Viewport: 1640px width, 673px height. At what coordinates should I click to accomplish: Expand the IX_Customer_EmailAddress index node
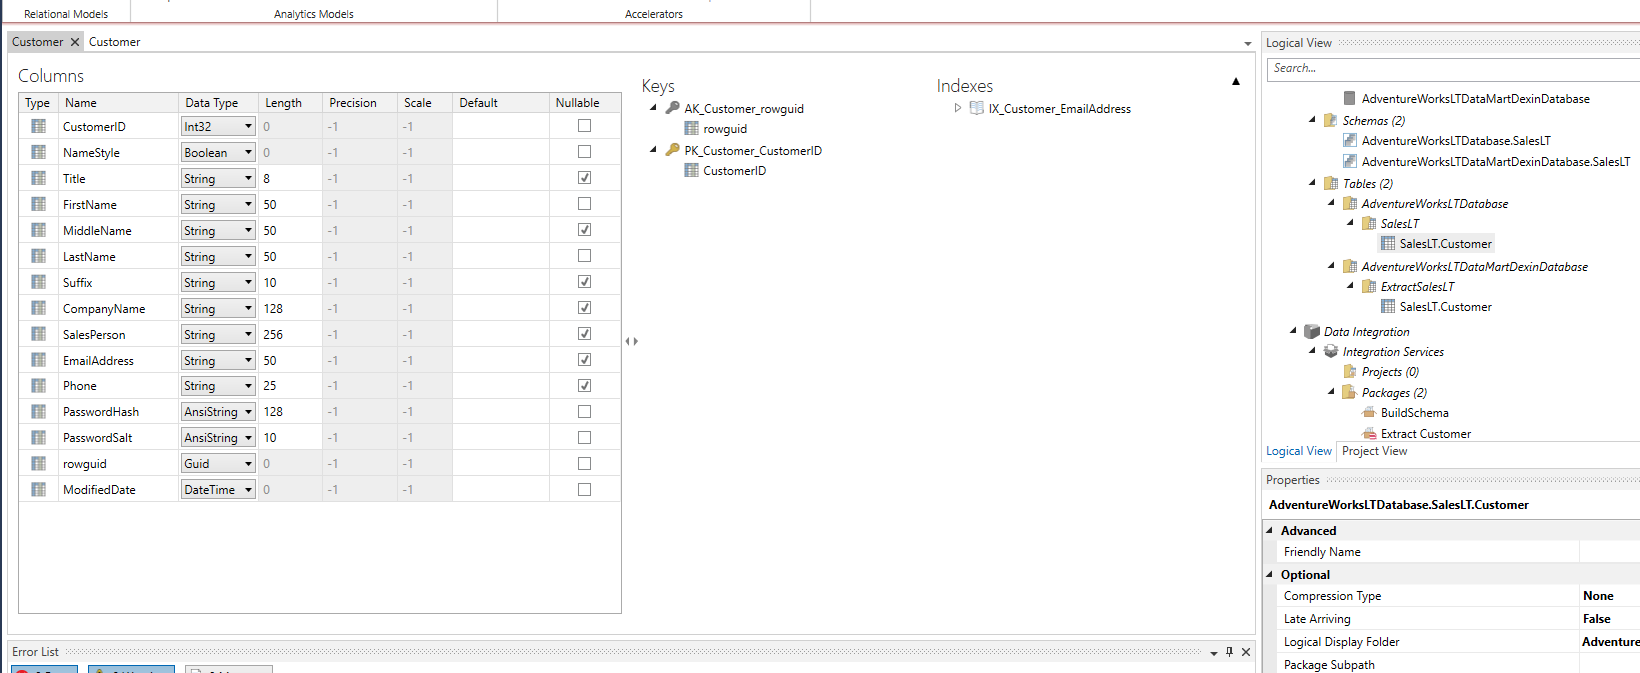point(957,108)
